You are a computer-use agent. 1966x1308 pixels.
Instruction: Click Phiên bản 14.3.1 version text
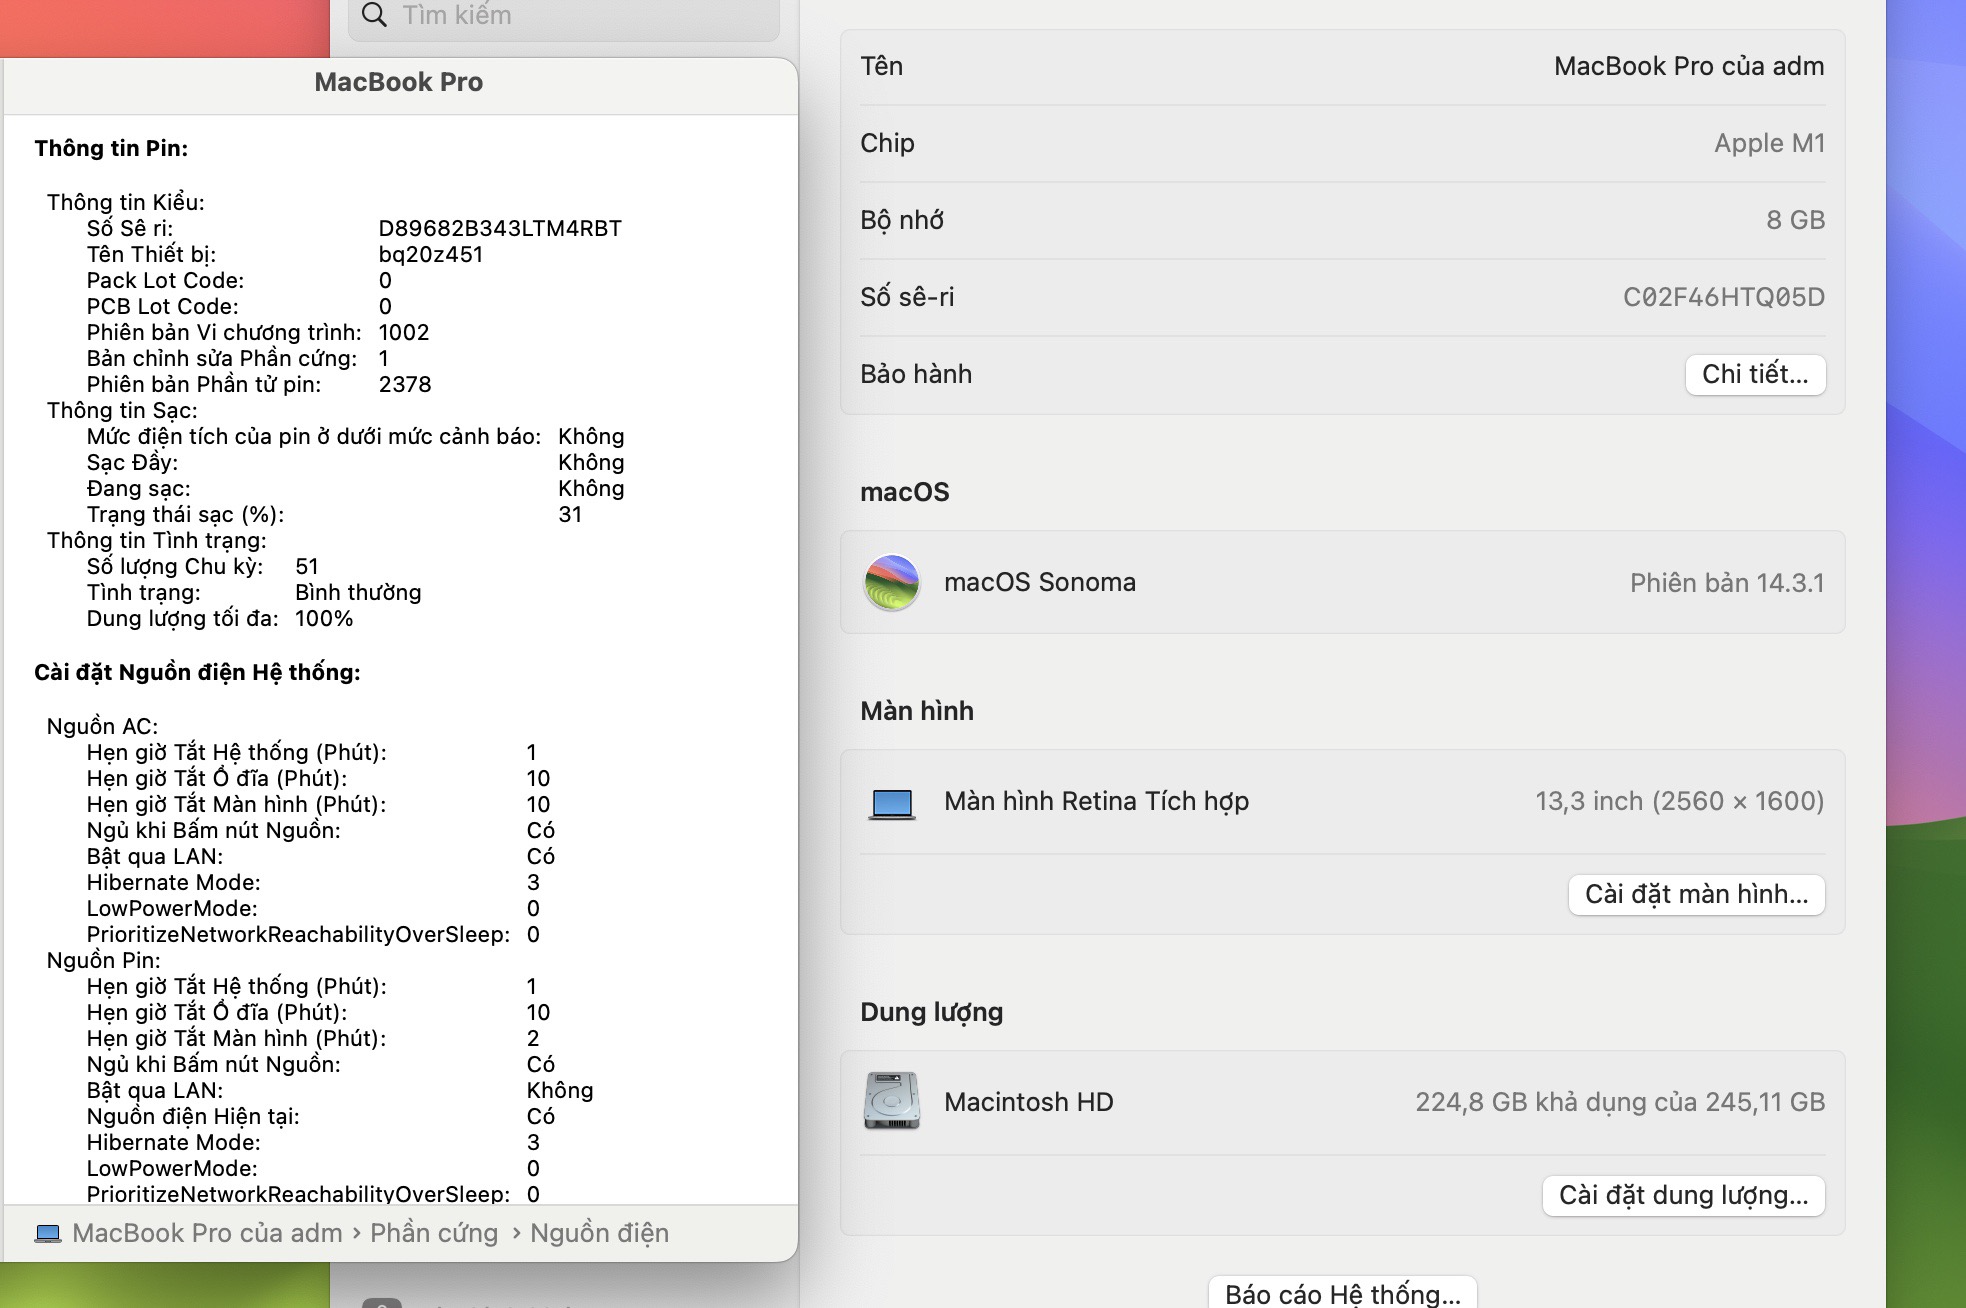click(1727, 583)
